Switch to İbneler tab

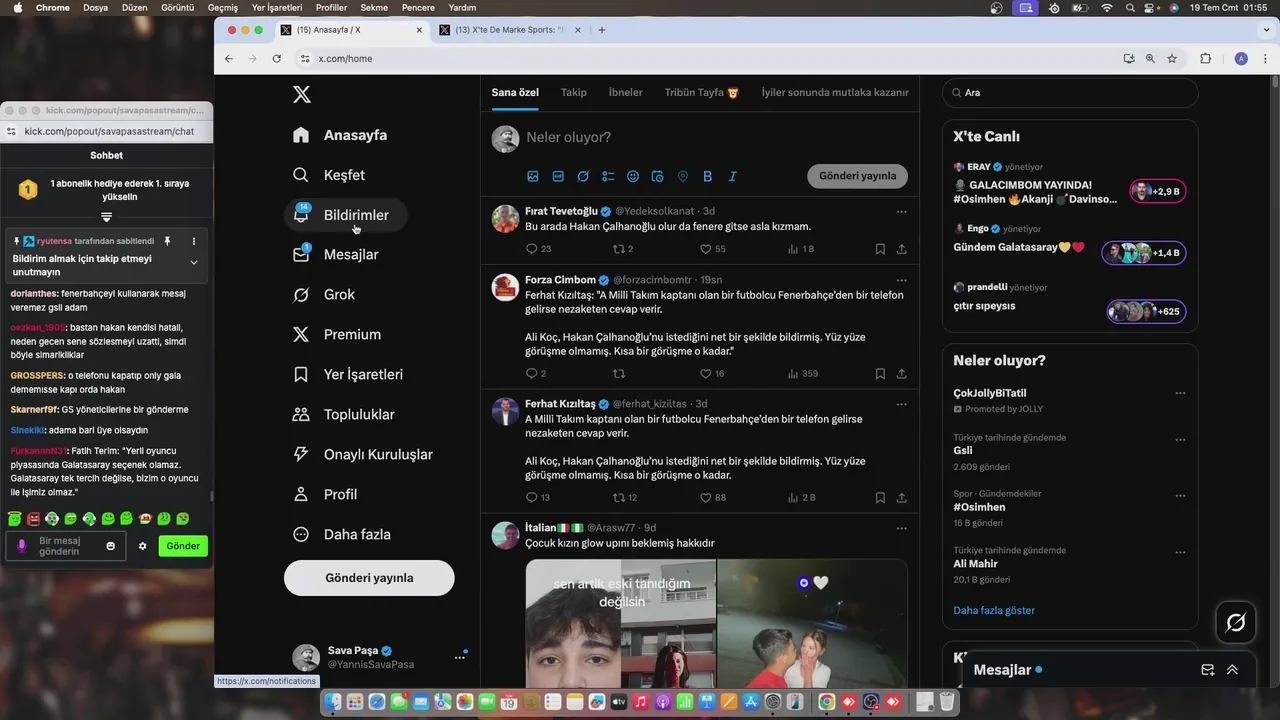[626, 93]
